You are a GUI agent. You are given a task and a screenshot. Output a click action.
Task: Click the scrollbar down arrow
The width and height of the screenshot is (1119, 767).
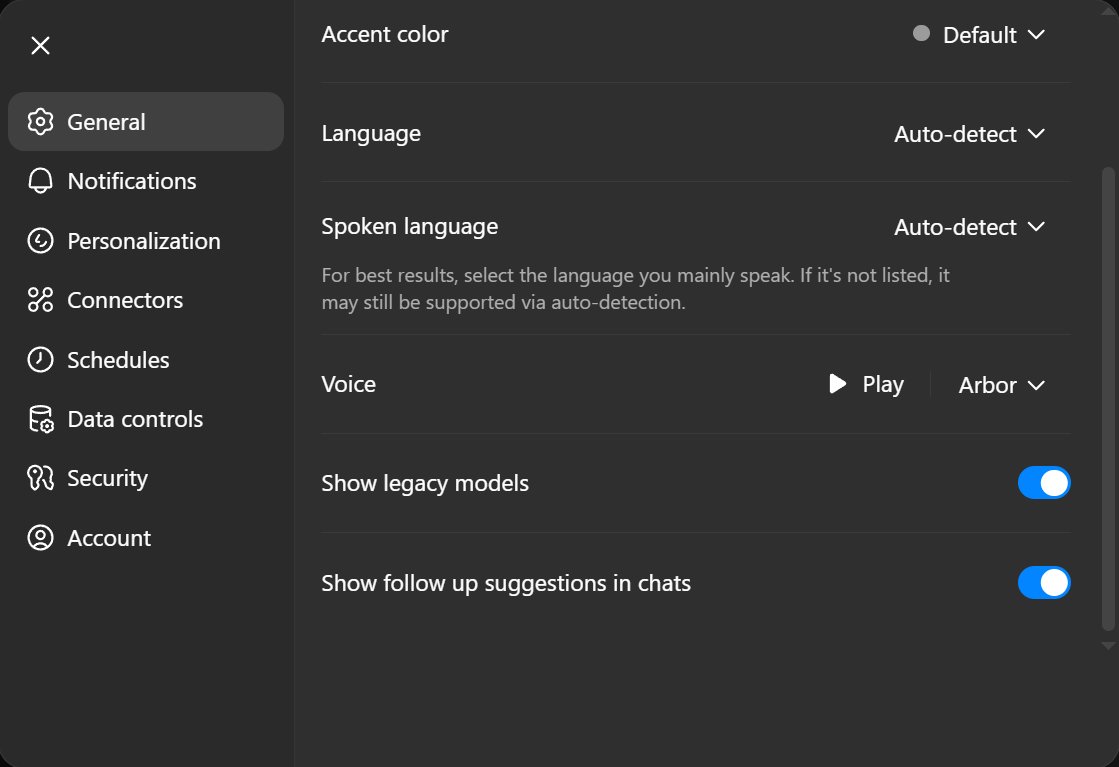click(1108, 646)
